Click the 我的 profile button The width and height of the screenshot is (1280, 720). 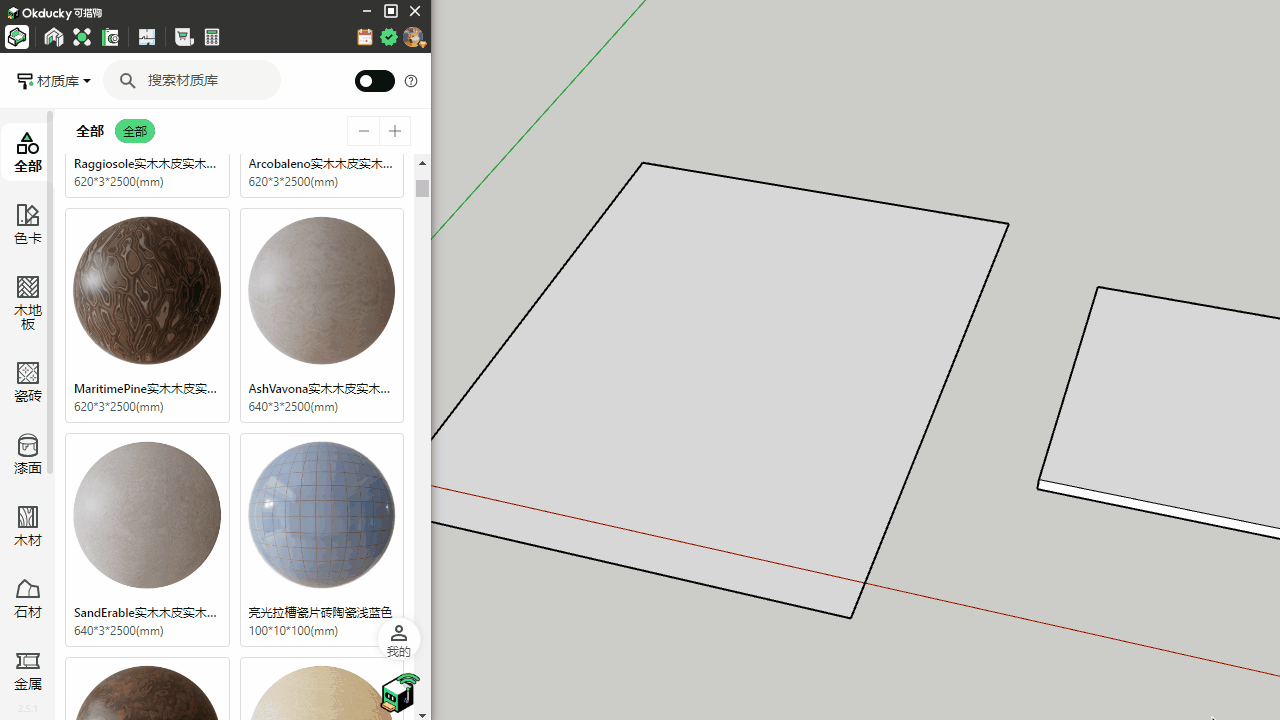tap(398, 640)
